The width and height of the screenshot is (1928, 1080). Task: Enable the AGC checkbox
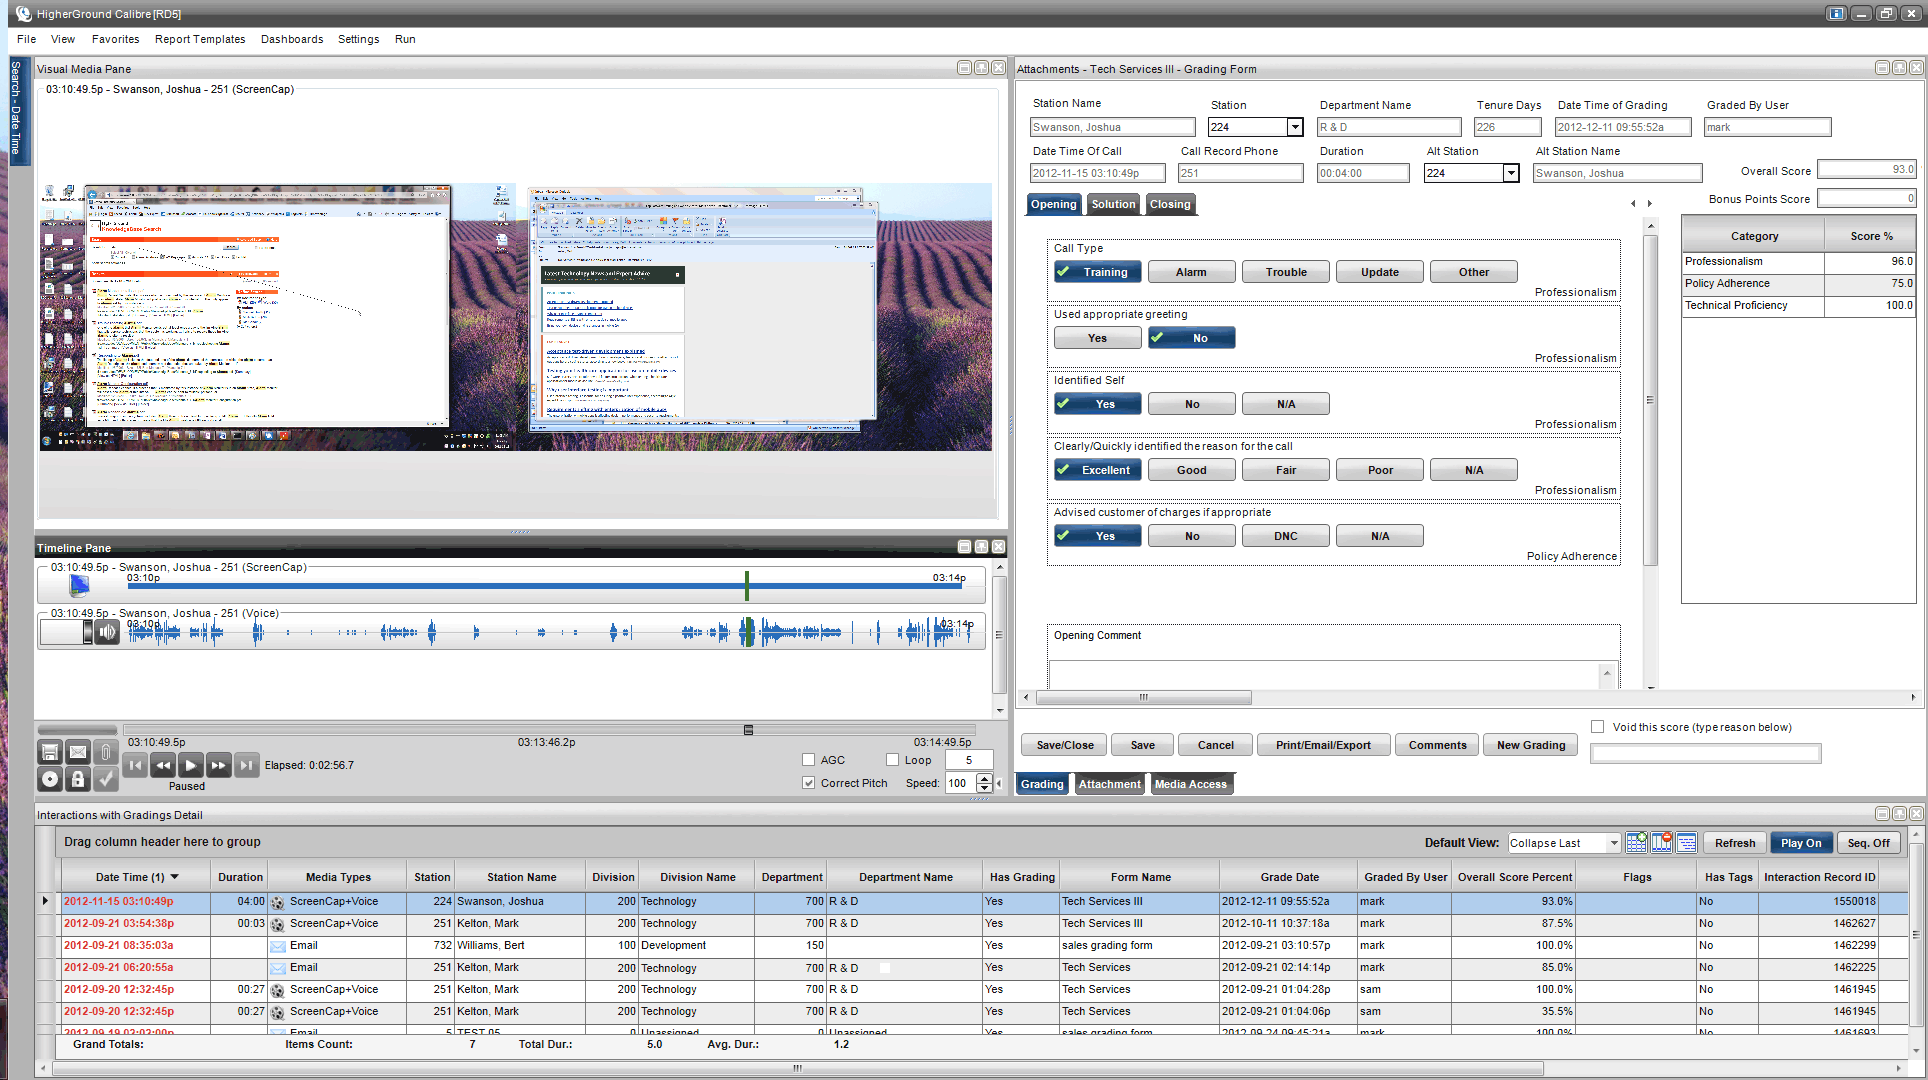click(808, 760)
